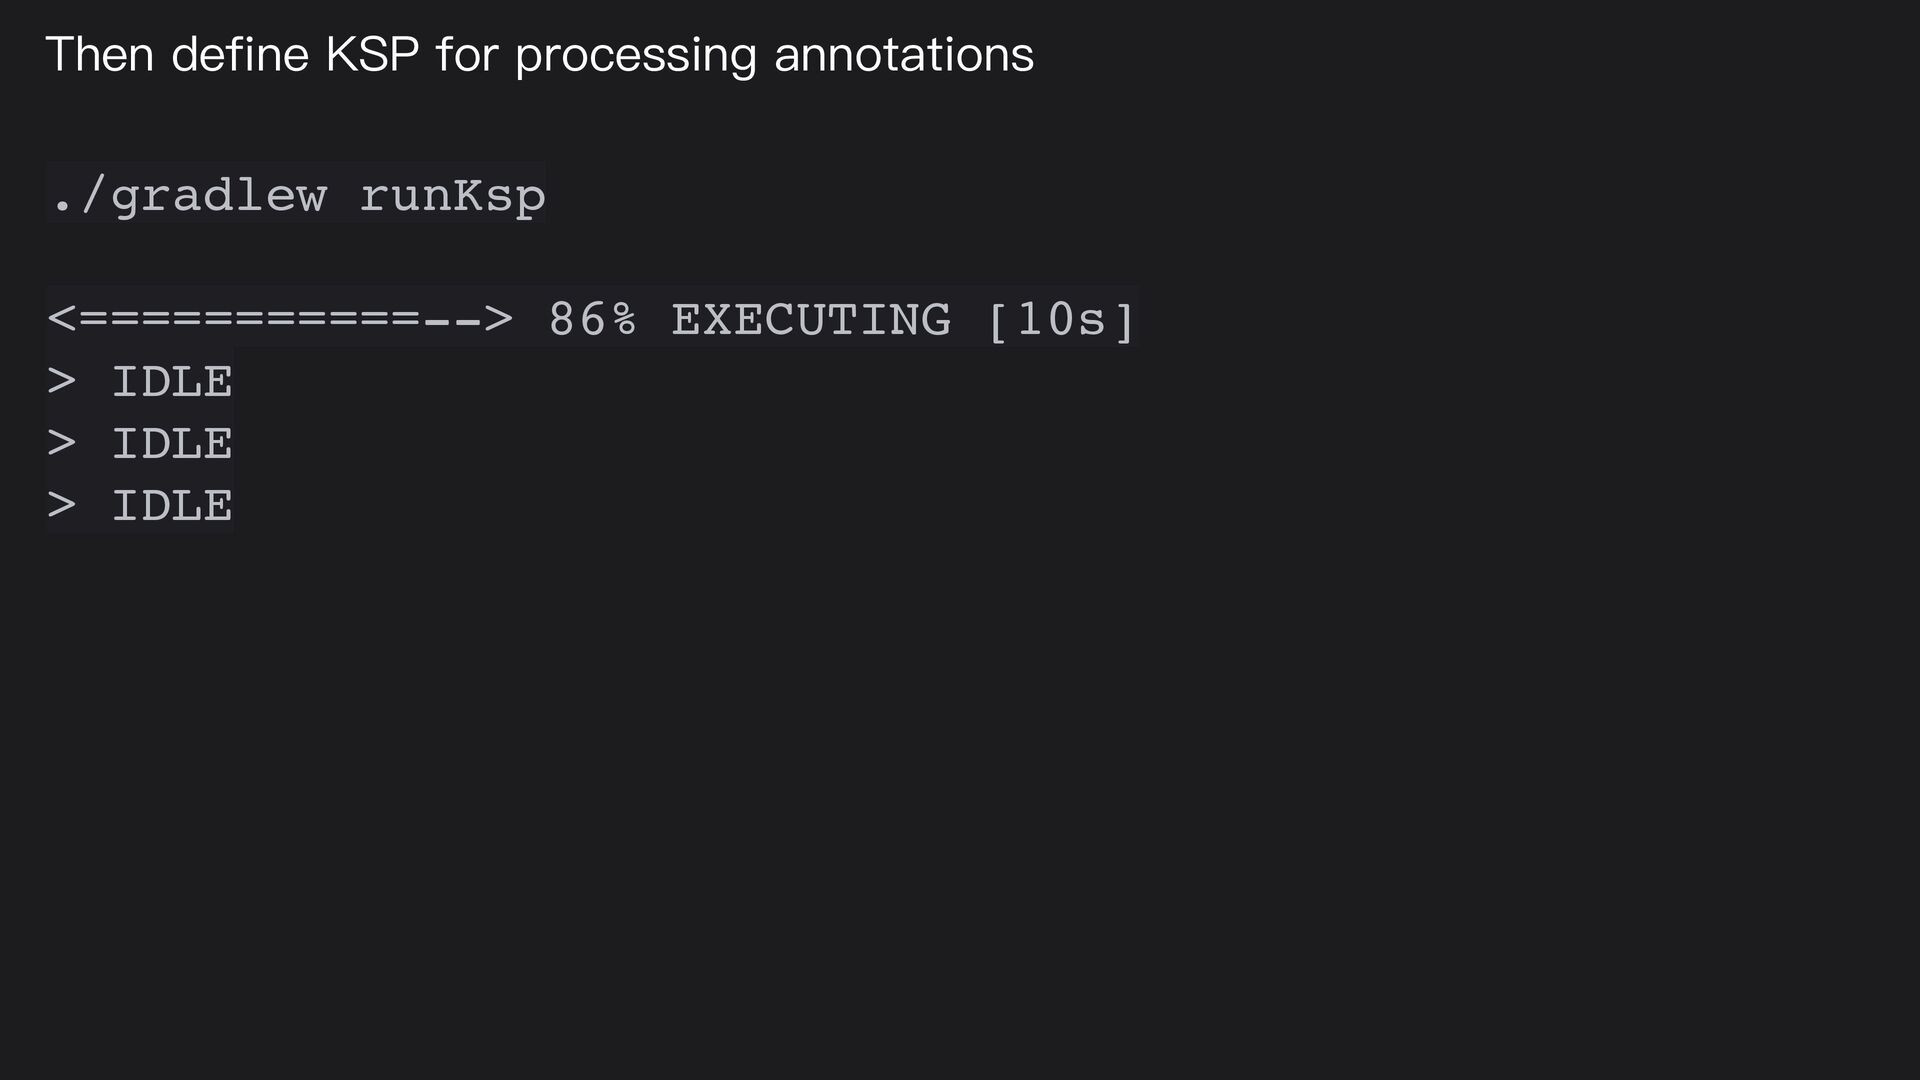Image resolution: width=1920 pixels, height=1080 pixels.
Task: Click the word "annotations" in the heading
Action: (904, 55)
